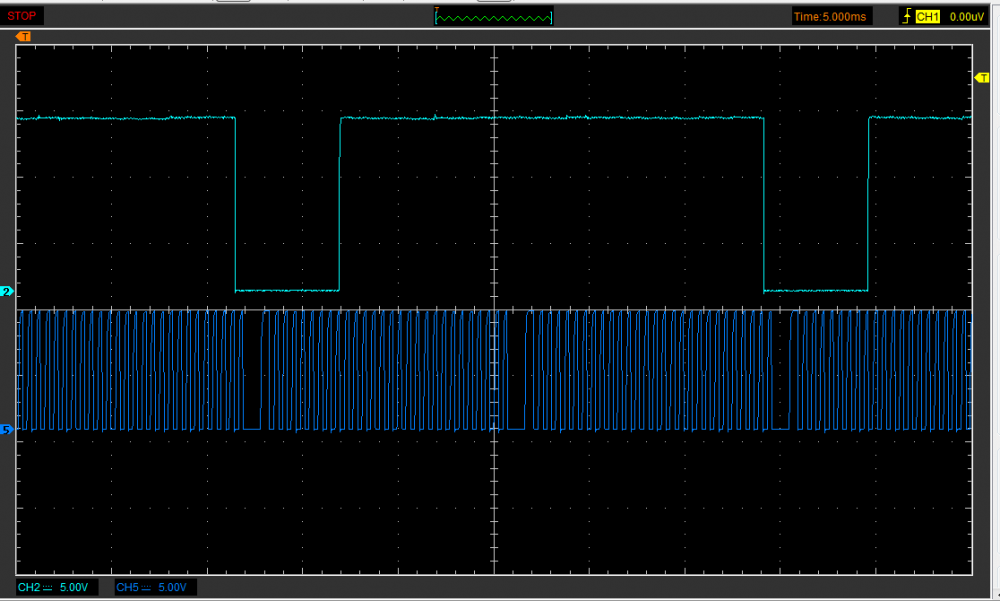
Task: Click the rising-edge trigger slope icon
Action: 906,16
